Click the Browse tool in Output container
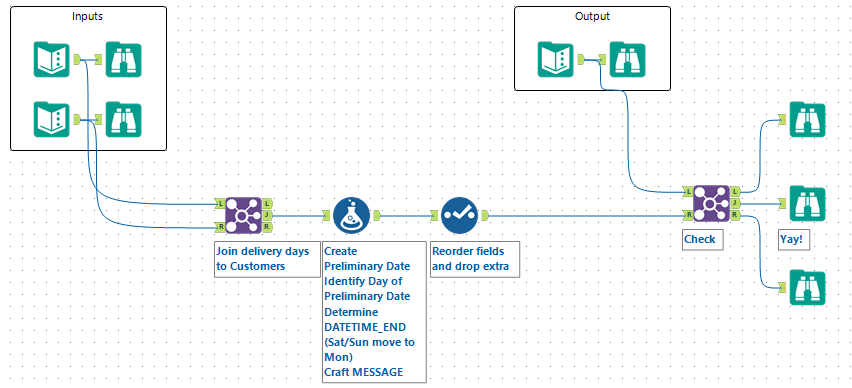This screenshot has height=388, width=852. (x=628, y=59)
